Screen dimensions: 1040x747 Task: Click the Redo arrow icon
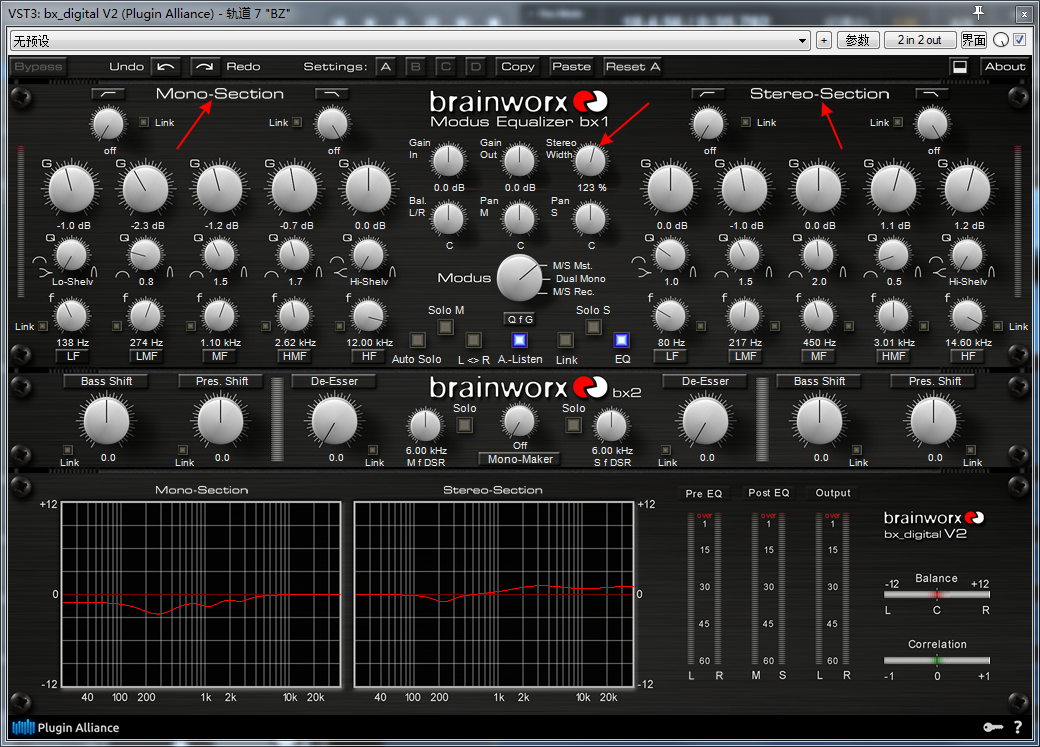point(205,66)
